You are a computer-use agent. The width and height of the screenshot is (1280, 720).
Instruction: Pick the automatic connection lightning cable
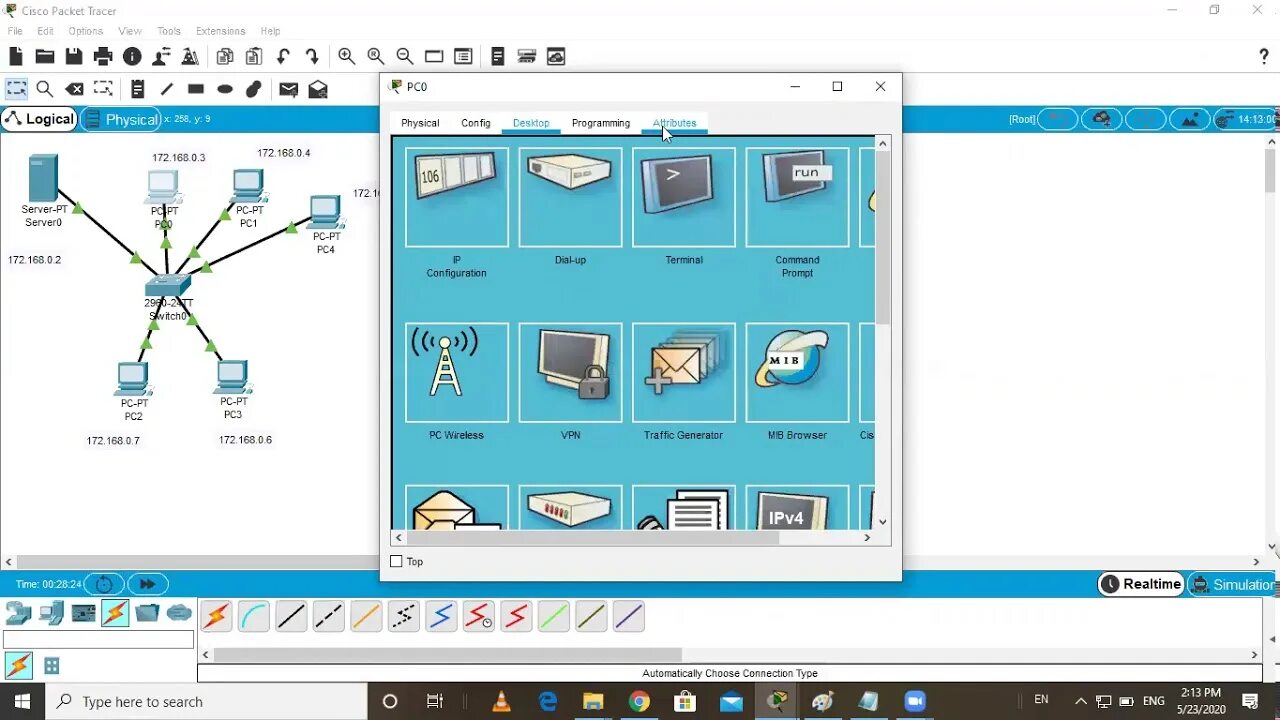tap(216, 617)
